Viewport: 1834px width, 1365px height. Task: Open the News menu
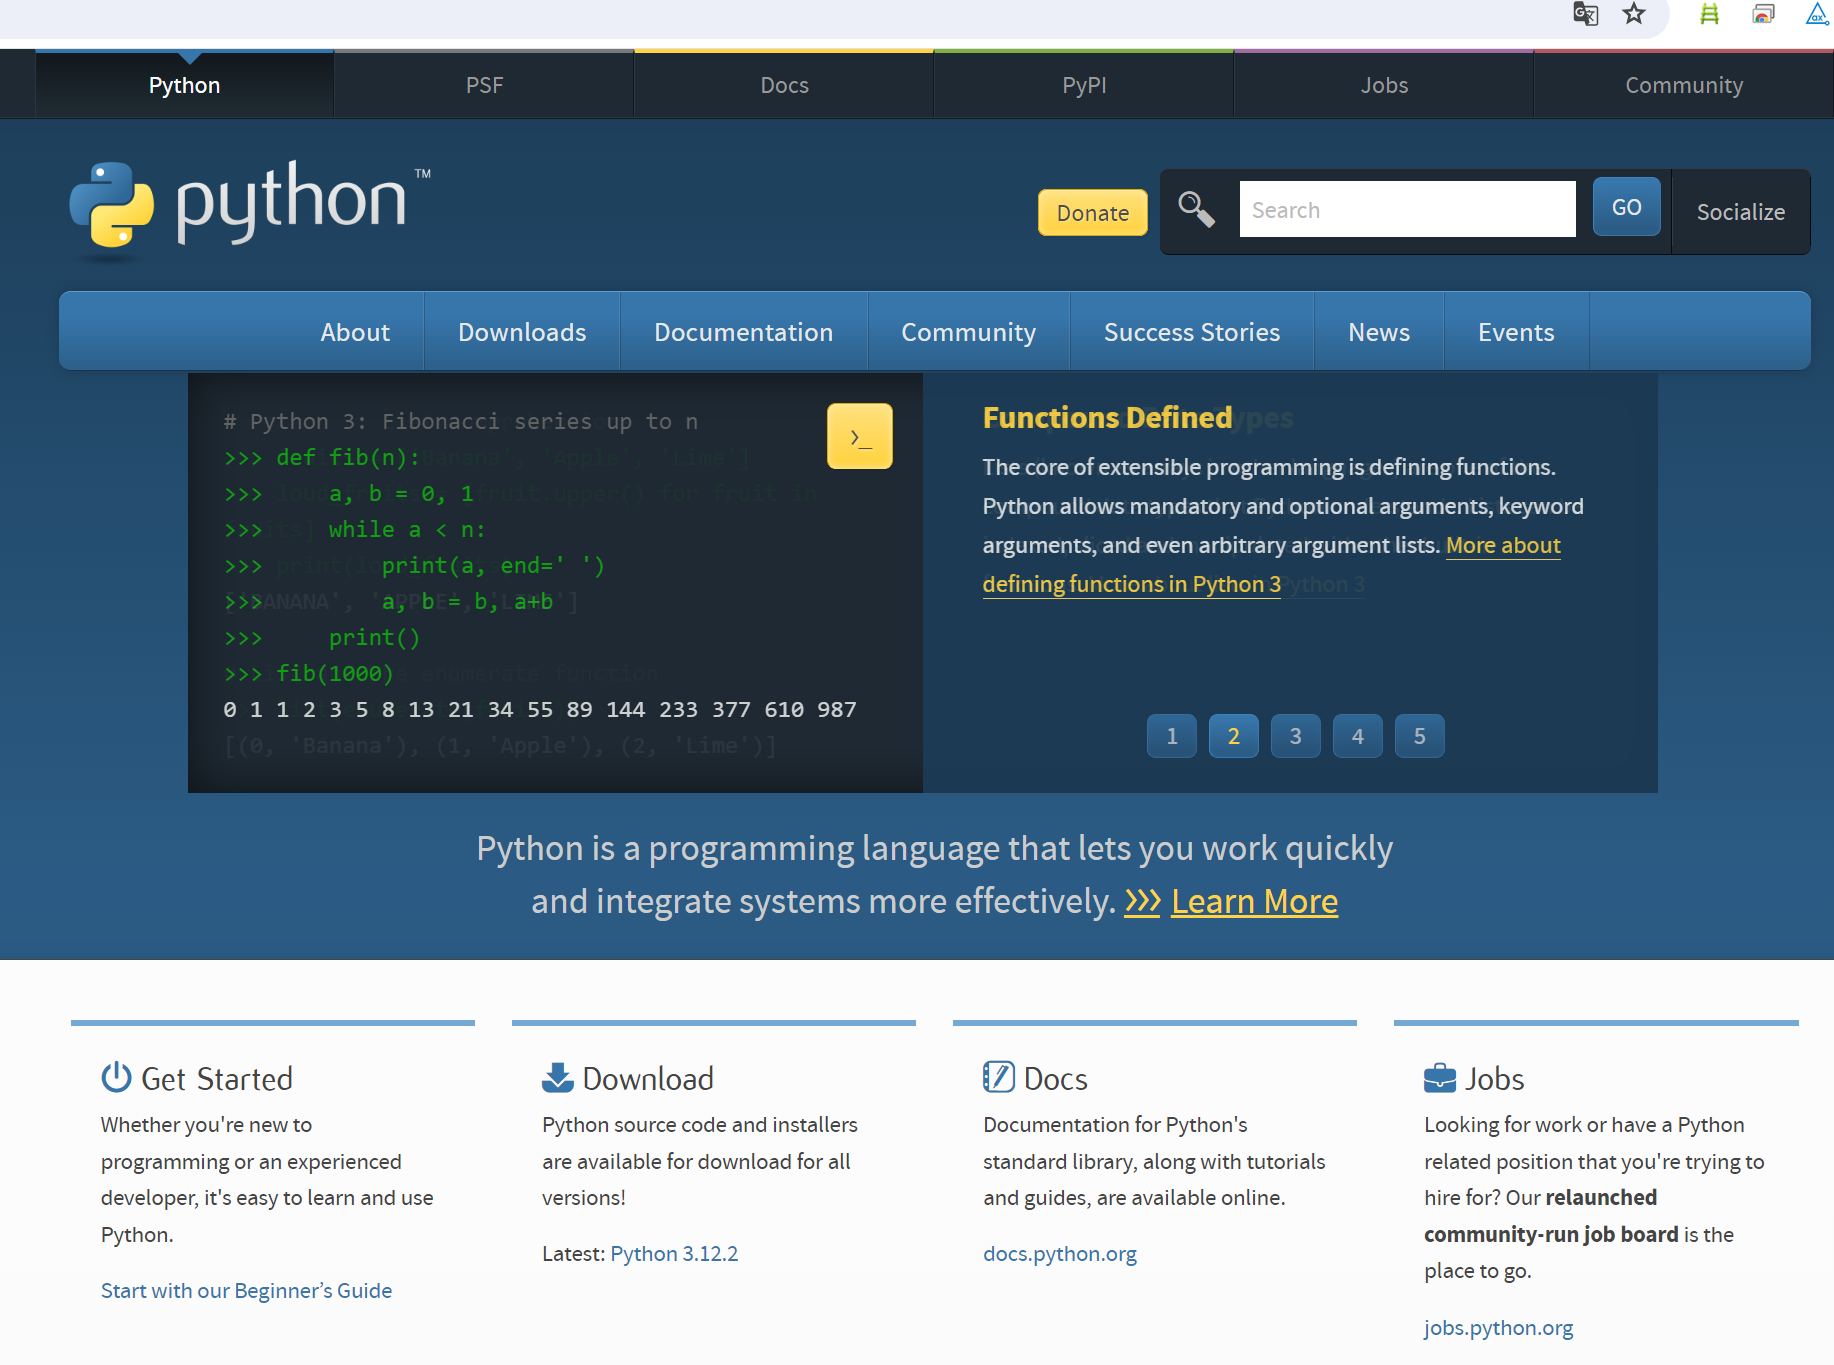coord(1379,332)
